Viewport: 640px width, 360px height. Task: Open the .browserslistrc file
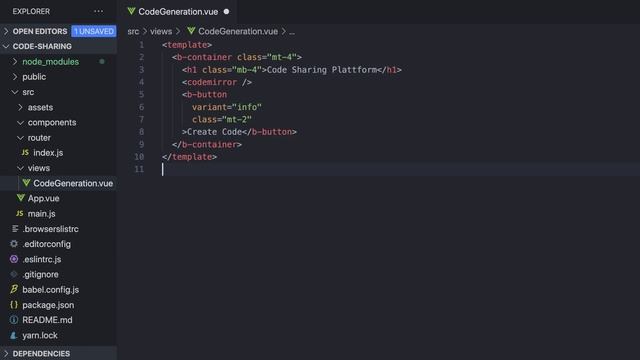(50, 229)
